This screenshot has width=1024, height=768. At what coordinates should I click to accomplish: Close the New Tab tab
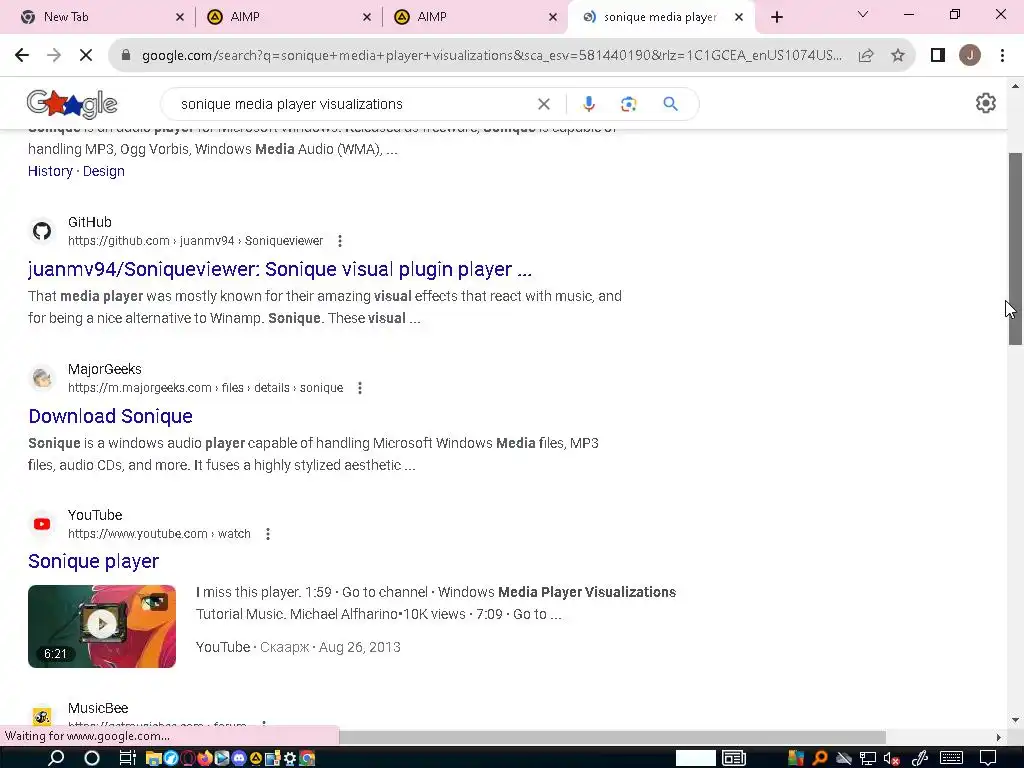(180, 17)
